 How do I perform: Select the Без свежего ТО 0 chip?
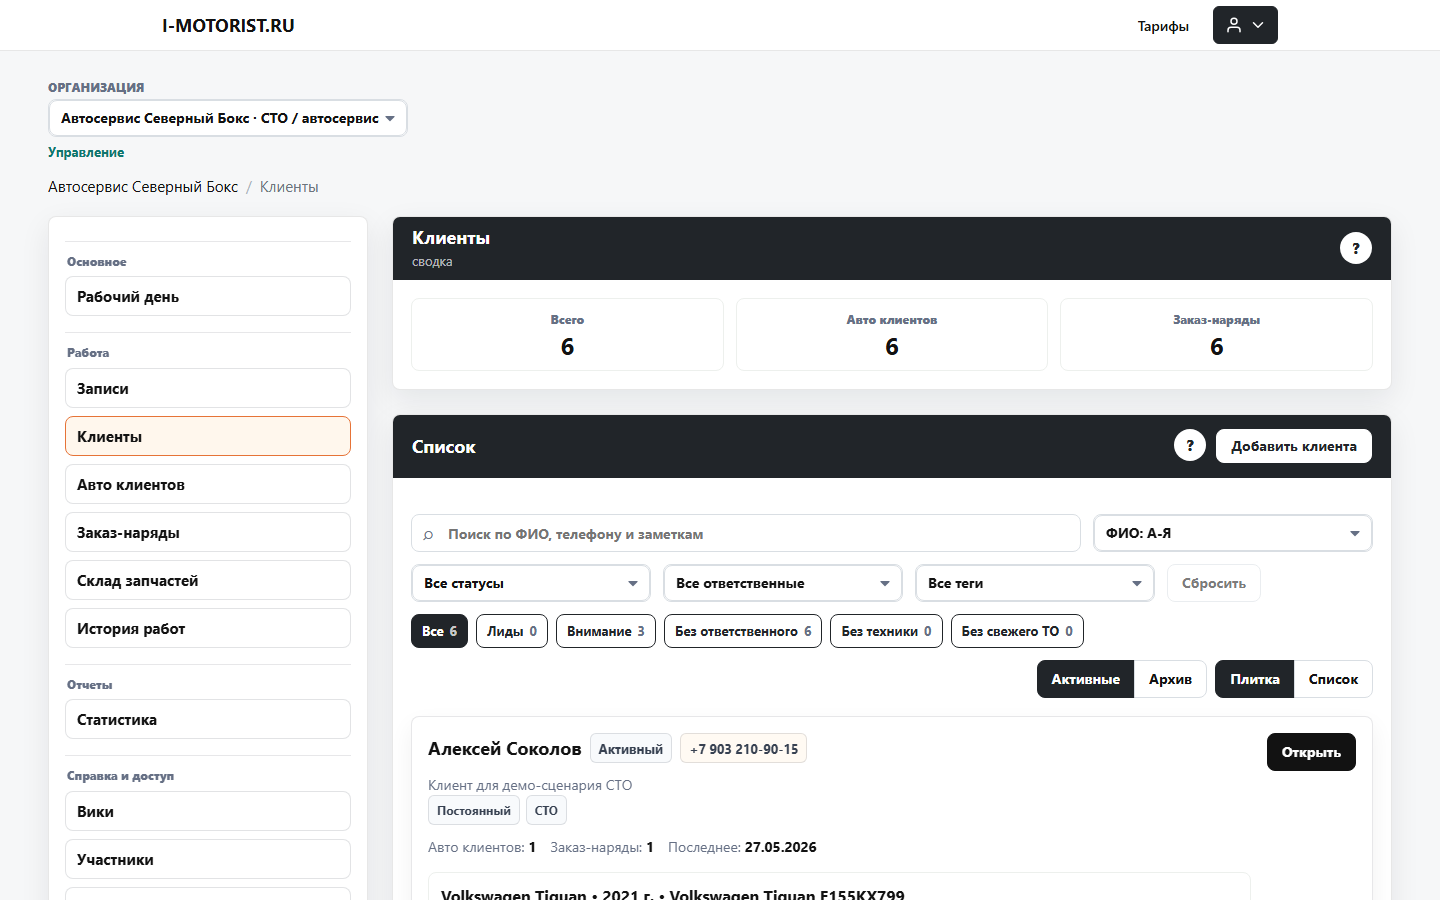pos(1017,631)
